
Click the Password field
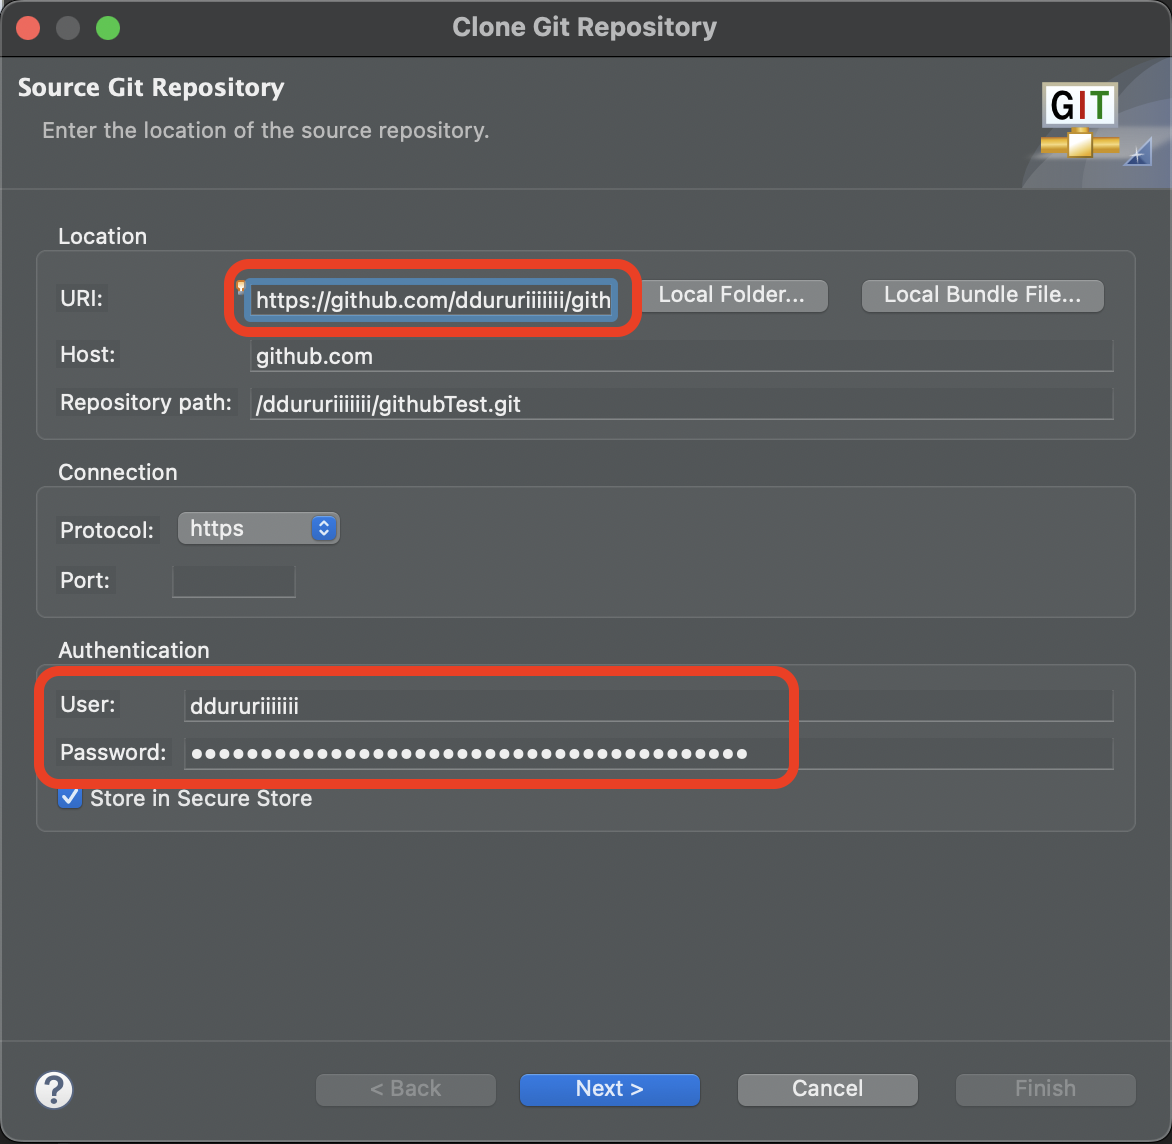(x=648, y=753)
